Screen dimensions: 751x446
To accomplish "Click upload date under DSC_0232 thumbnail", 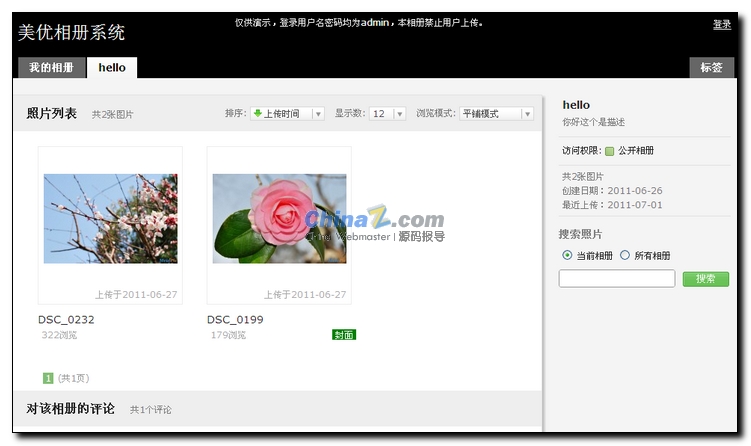I will 136,295.
